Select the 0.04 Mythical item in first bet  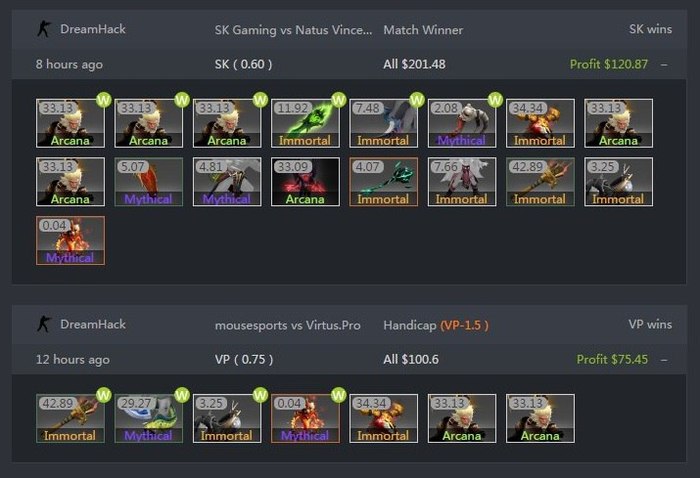71,241
